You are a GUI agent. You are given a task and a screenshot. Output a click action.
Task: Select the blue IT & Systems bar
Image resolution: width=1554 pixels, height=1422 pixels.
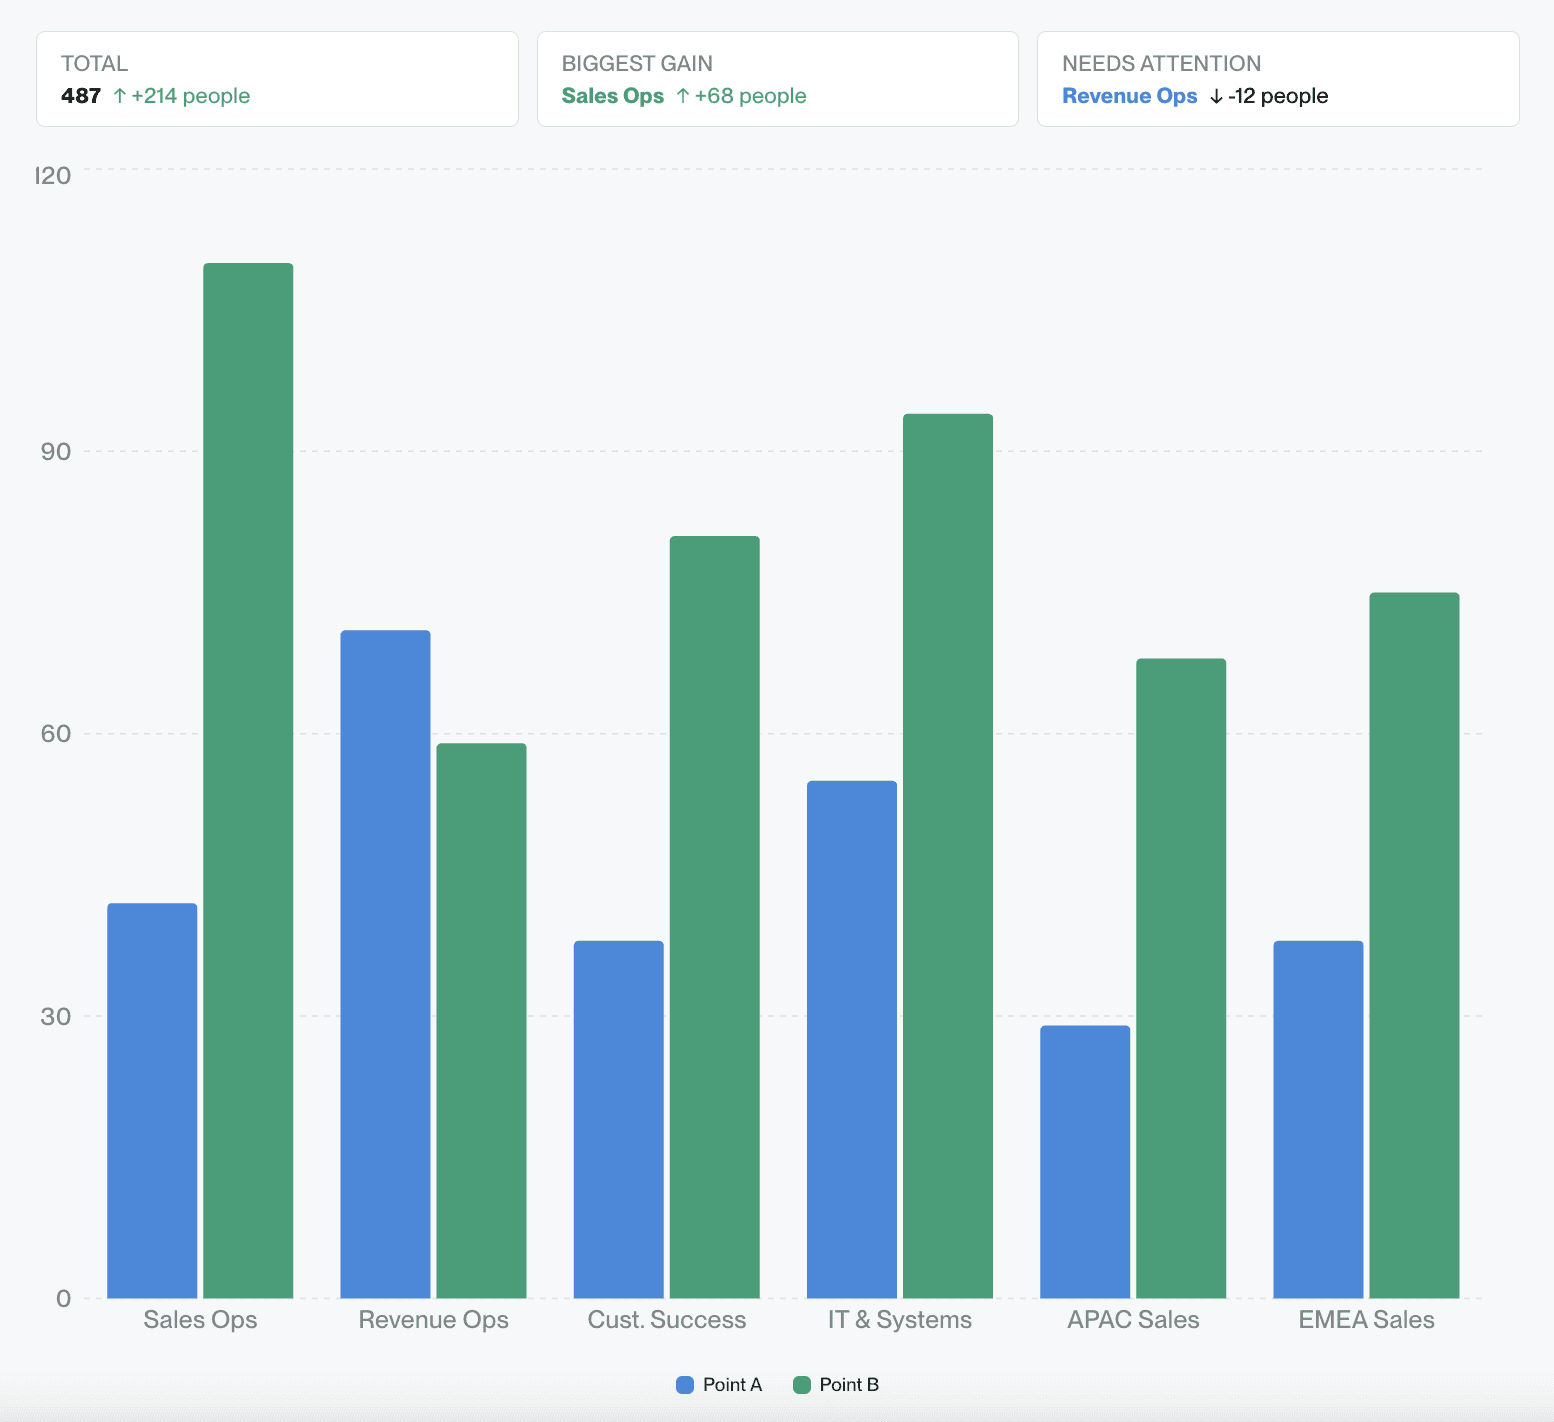click(852, 1040)
